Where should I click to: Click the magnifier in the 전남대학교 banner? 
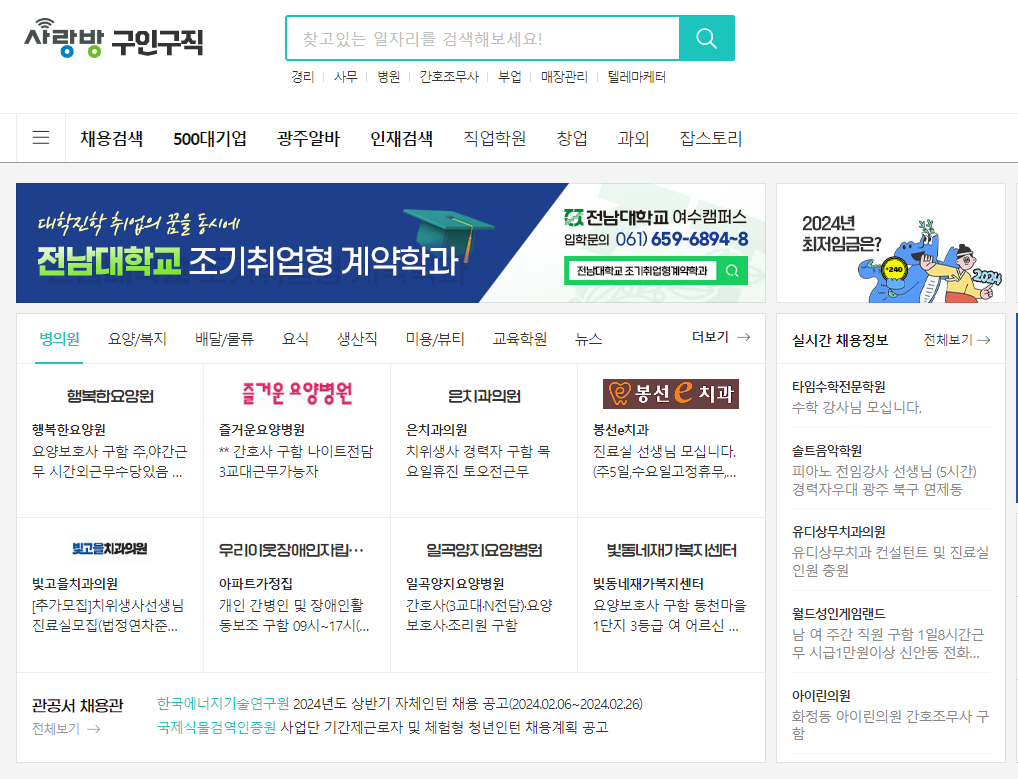click(732, 271)
